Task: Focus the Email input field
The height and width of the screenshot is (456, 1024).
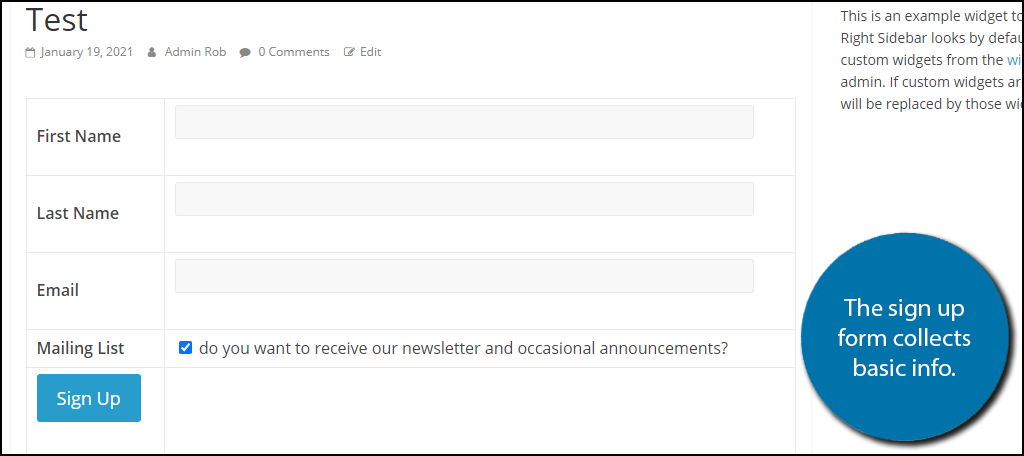Action: 464,276
